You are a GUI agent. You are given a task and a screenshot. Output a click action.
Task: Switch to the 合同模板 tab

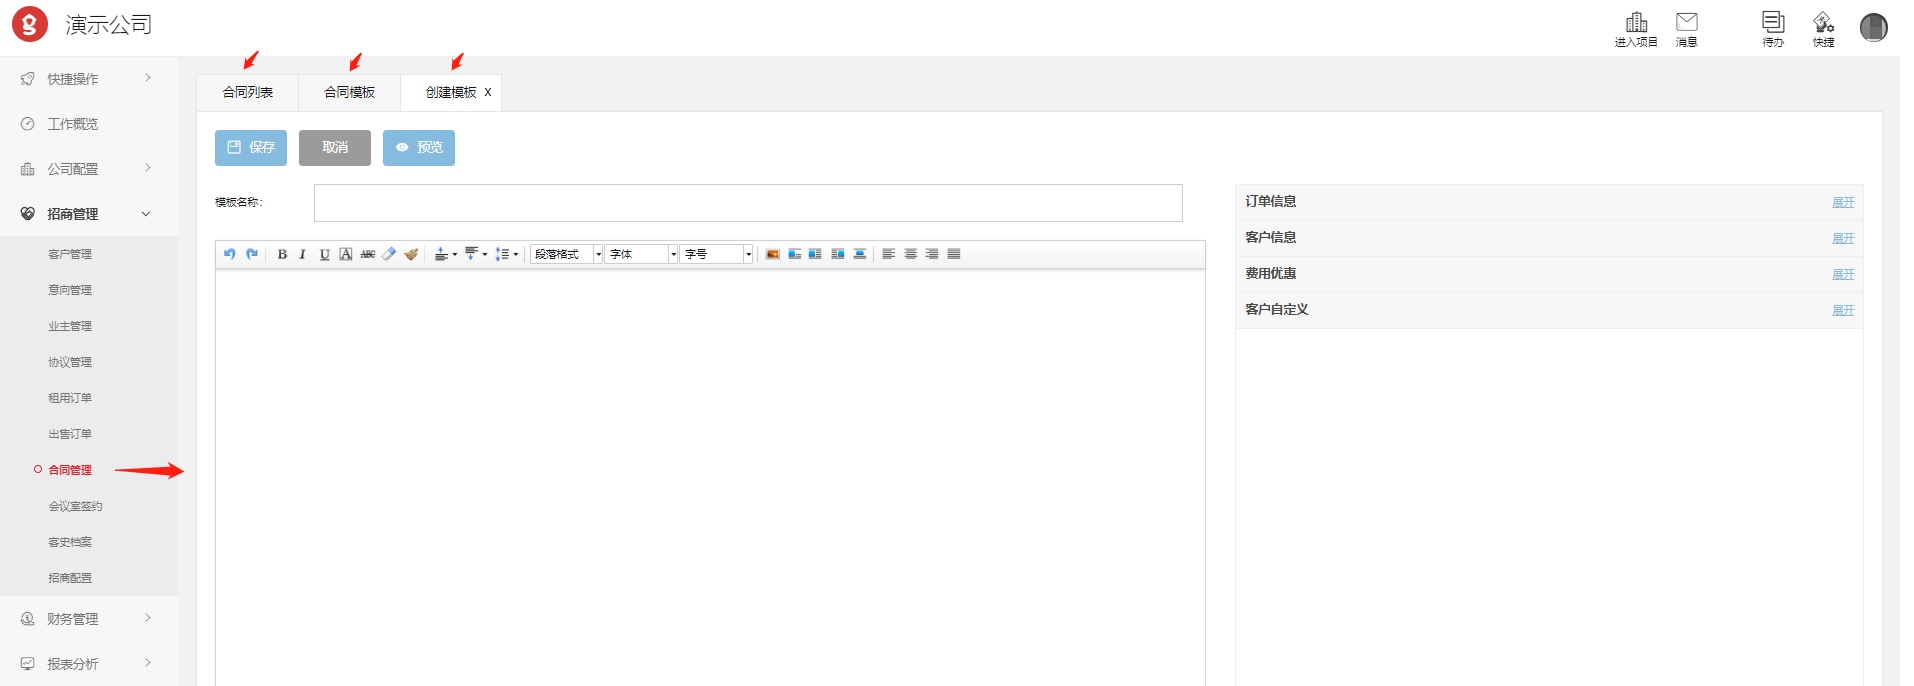coord(349,92)
